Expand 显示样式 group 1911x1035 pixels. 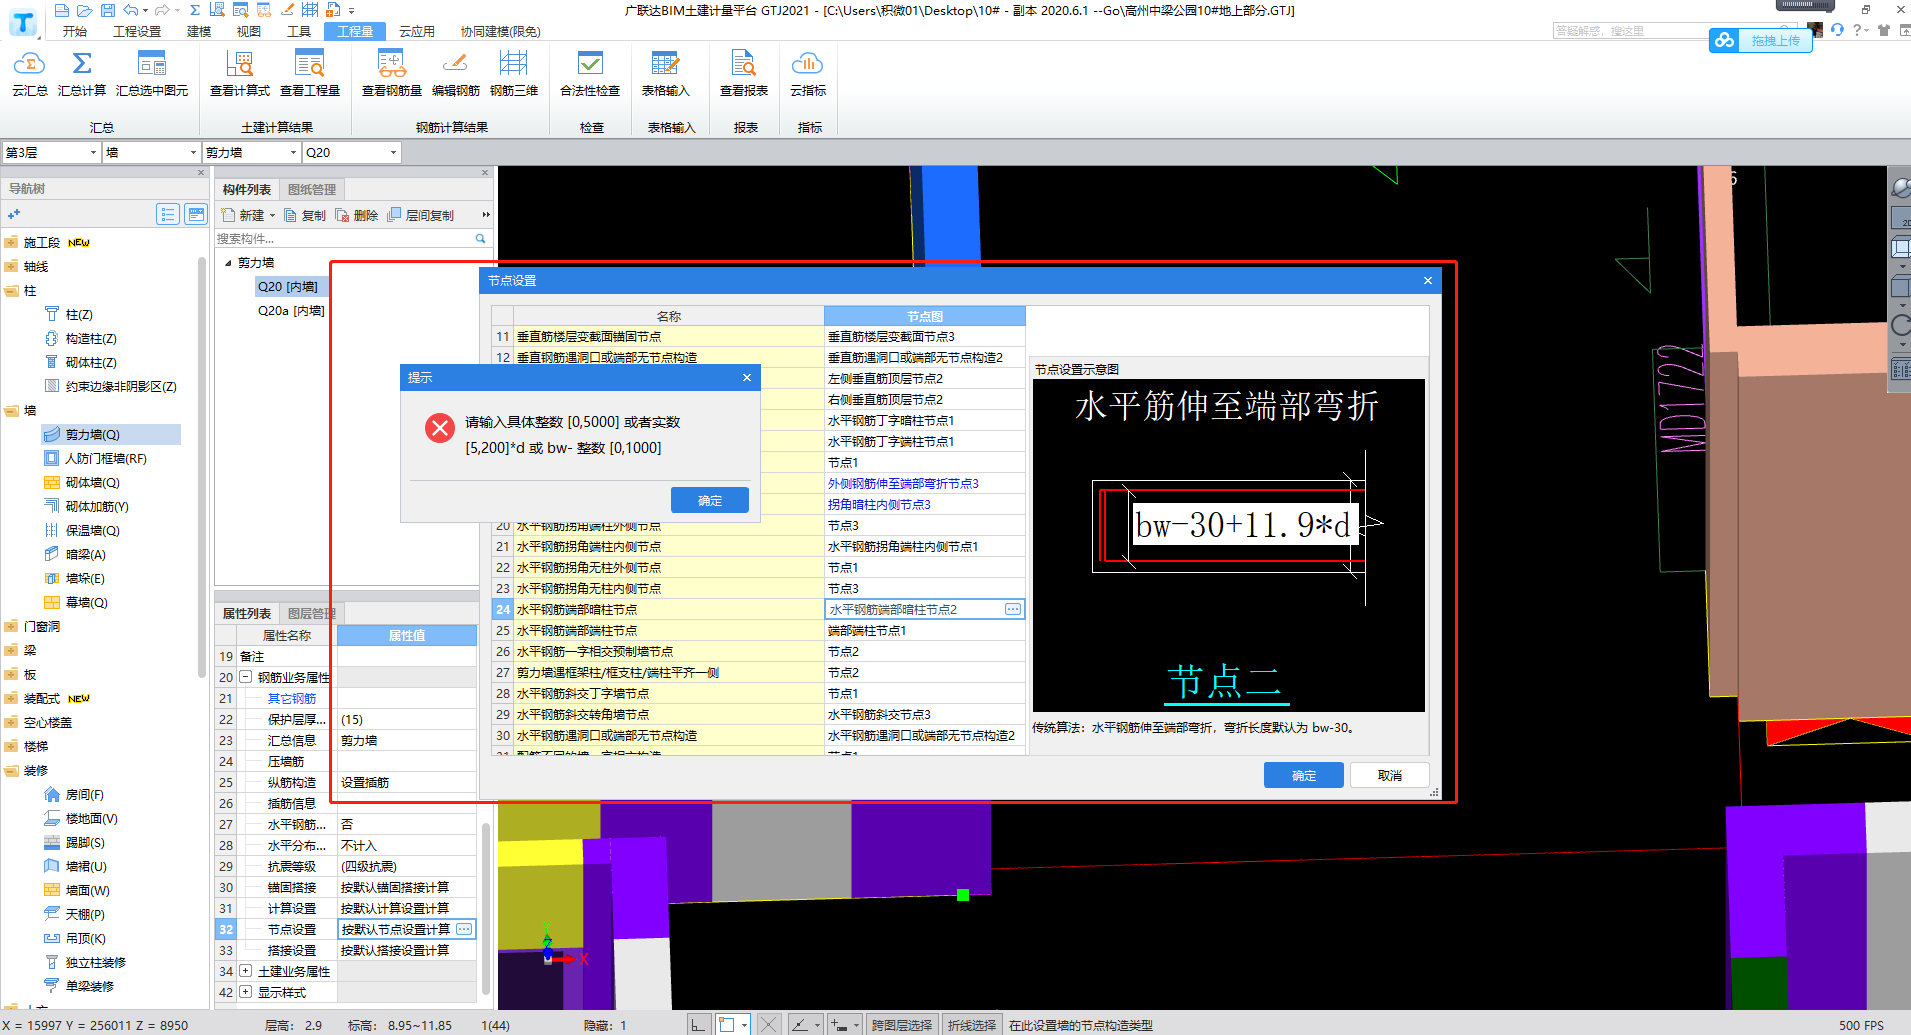pyautogui.click(x=245, y=992)
